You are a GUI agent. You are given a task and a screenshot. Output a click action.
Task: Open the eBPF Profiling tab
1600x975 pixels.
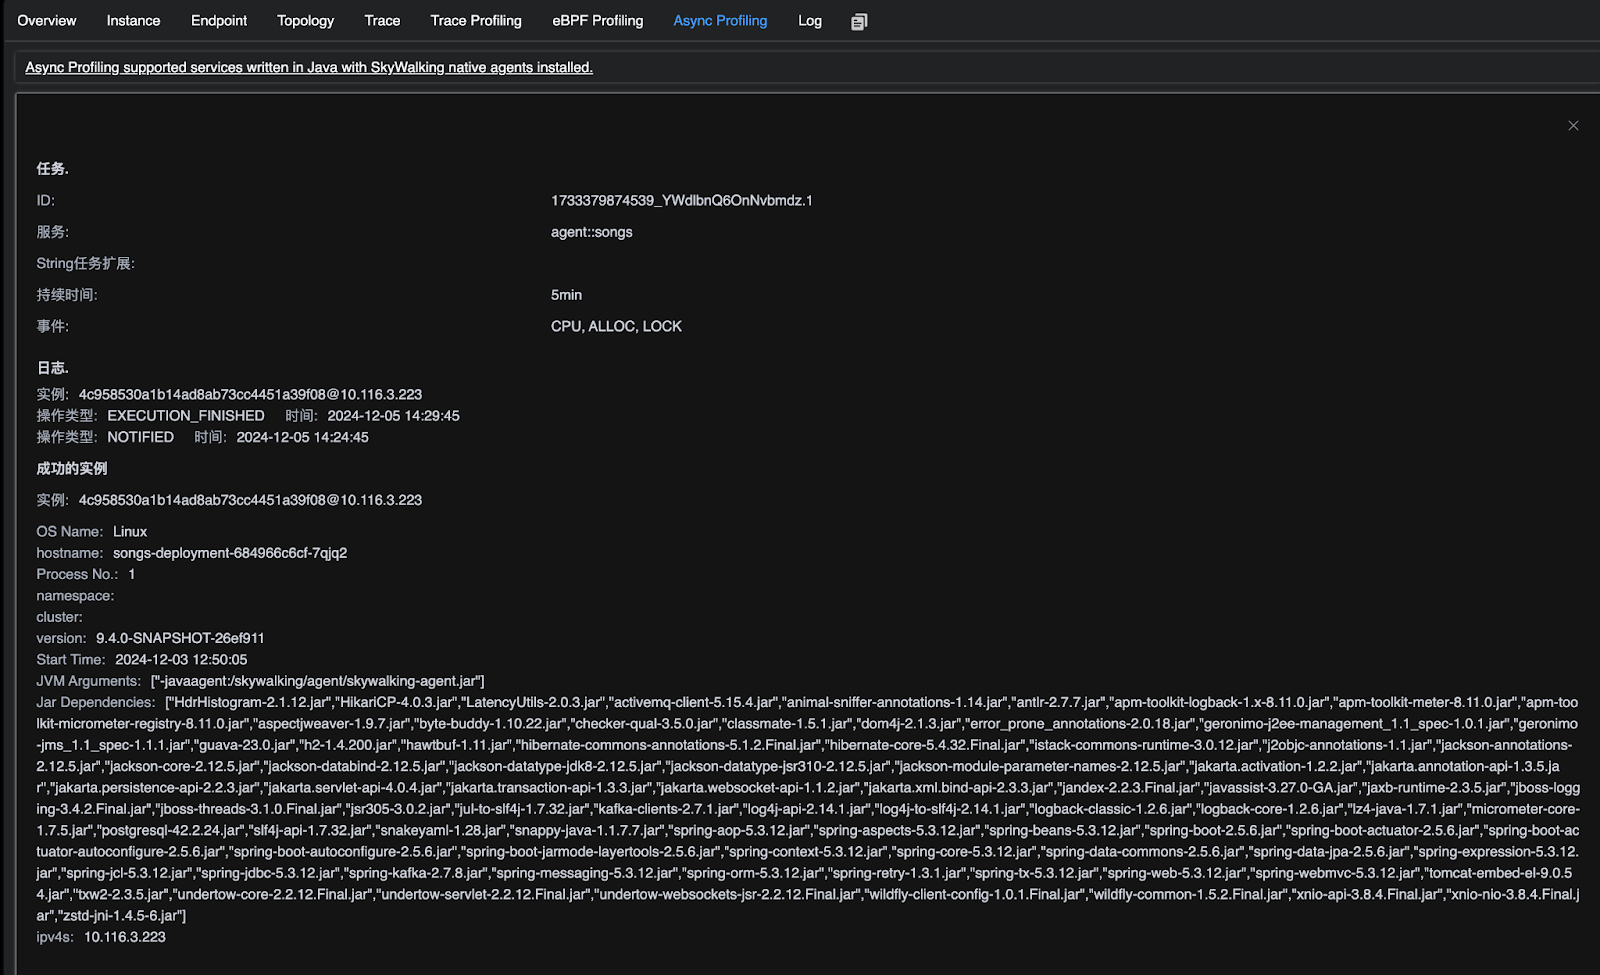[x=598, y=21]
